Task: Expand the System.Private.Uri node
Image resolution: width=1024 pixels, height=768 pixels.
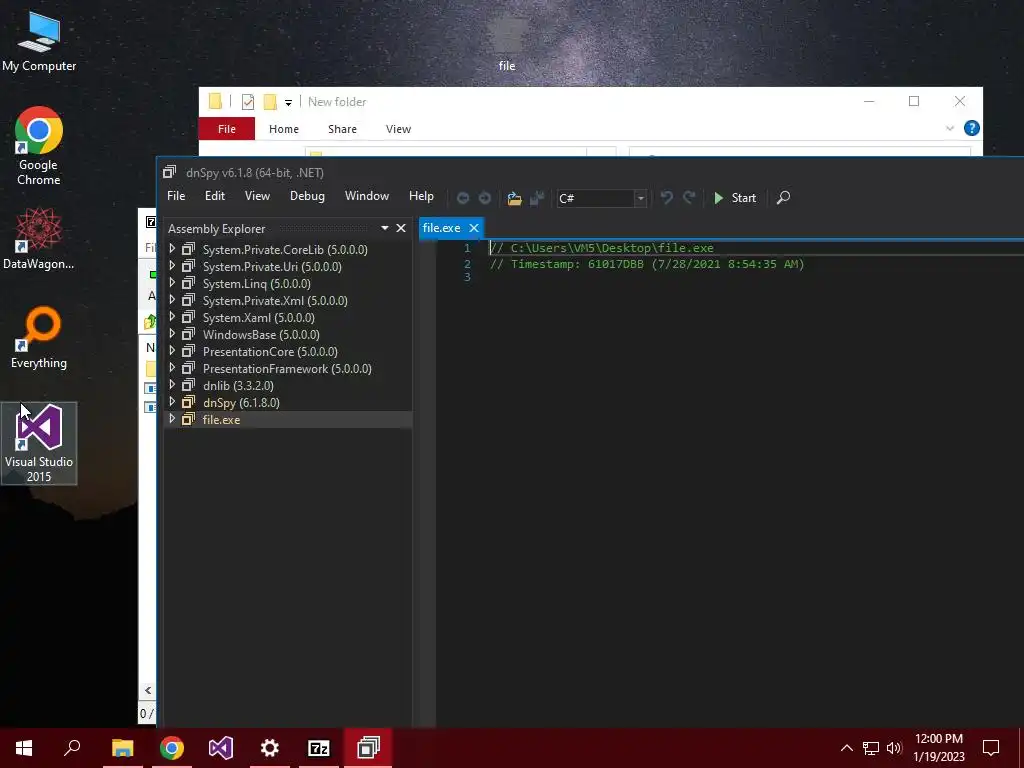Action: [172, 266]
